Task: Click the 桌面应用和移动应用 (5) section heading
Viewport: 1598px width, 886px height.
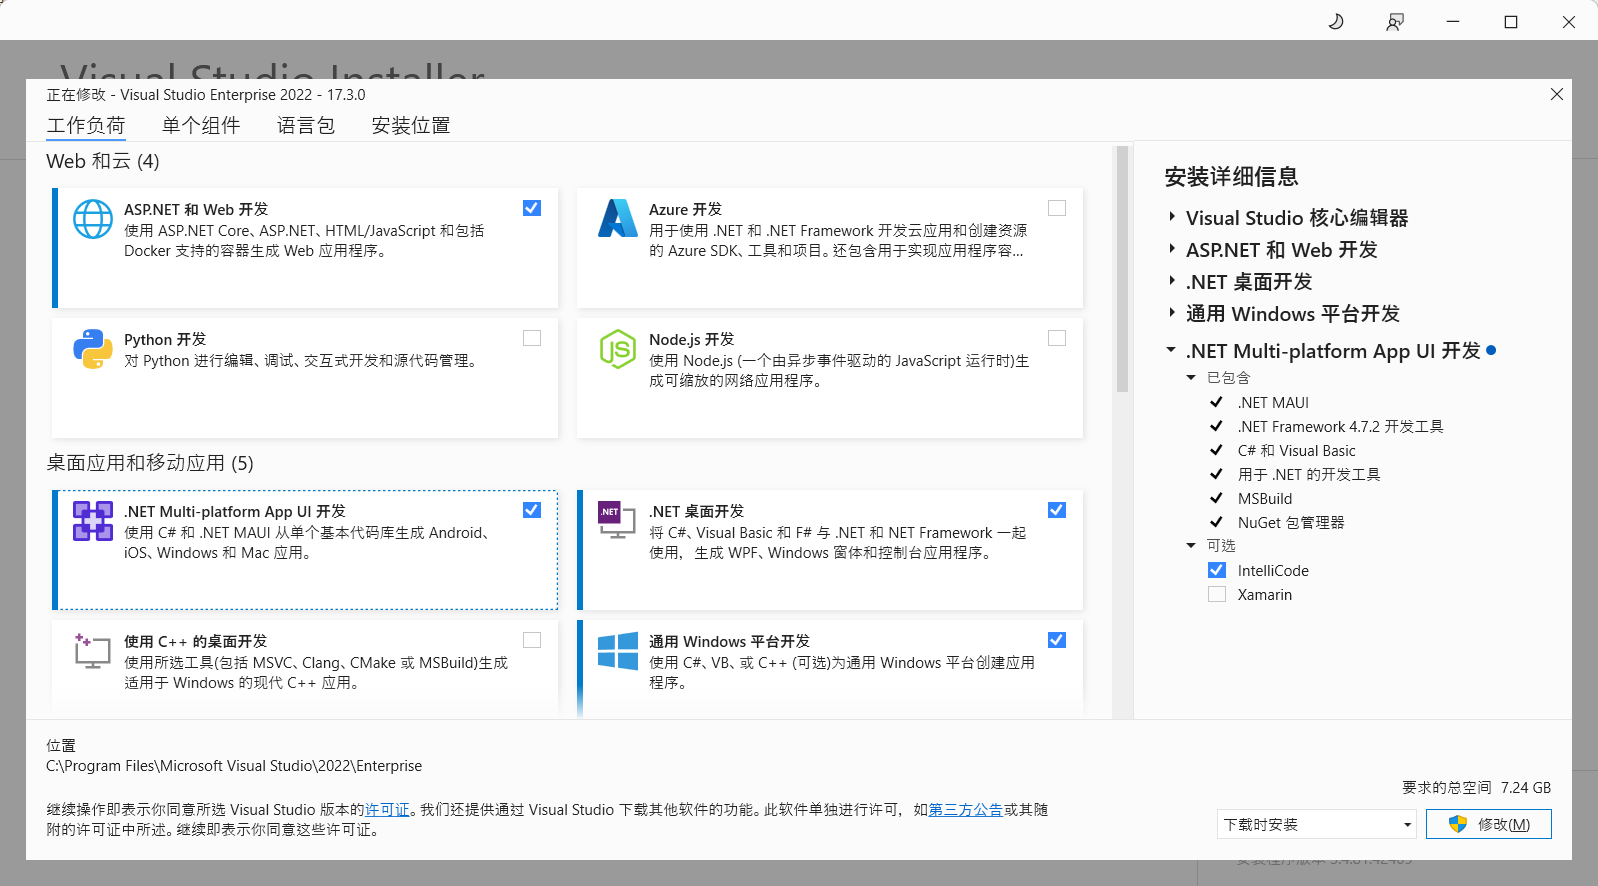Action: click(150, 463)
